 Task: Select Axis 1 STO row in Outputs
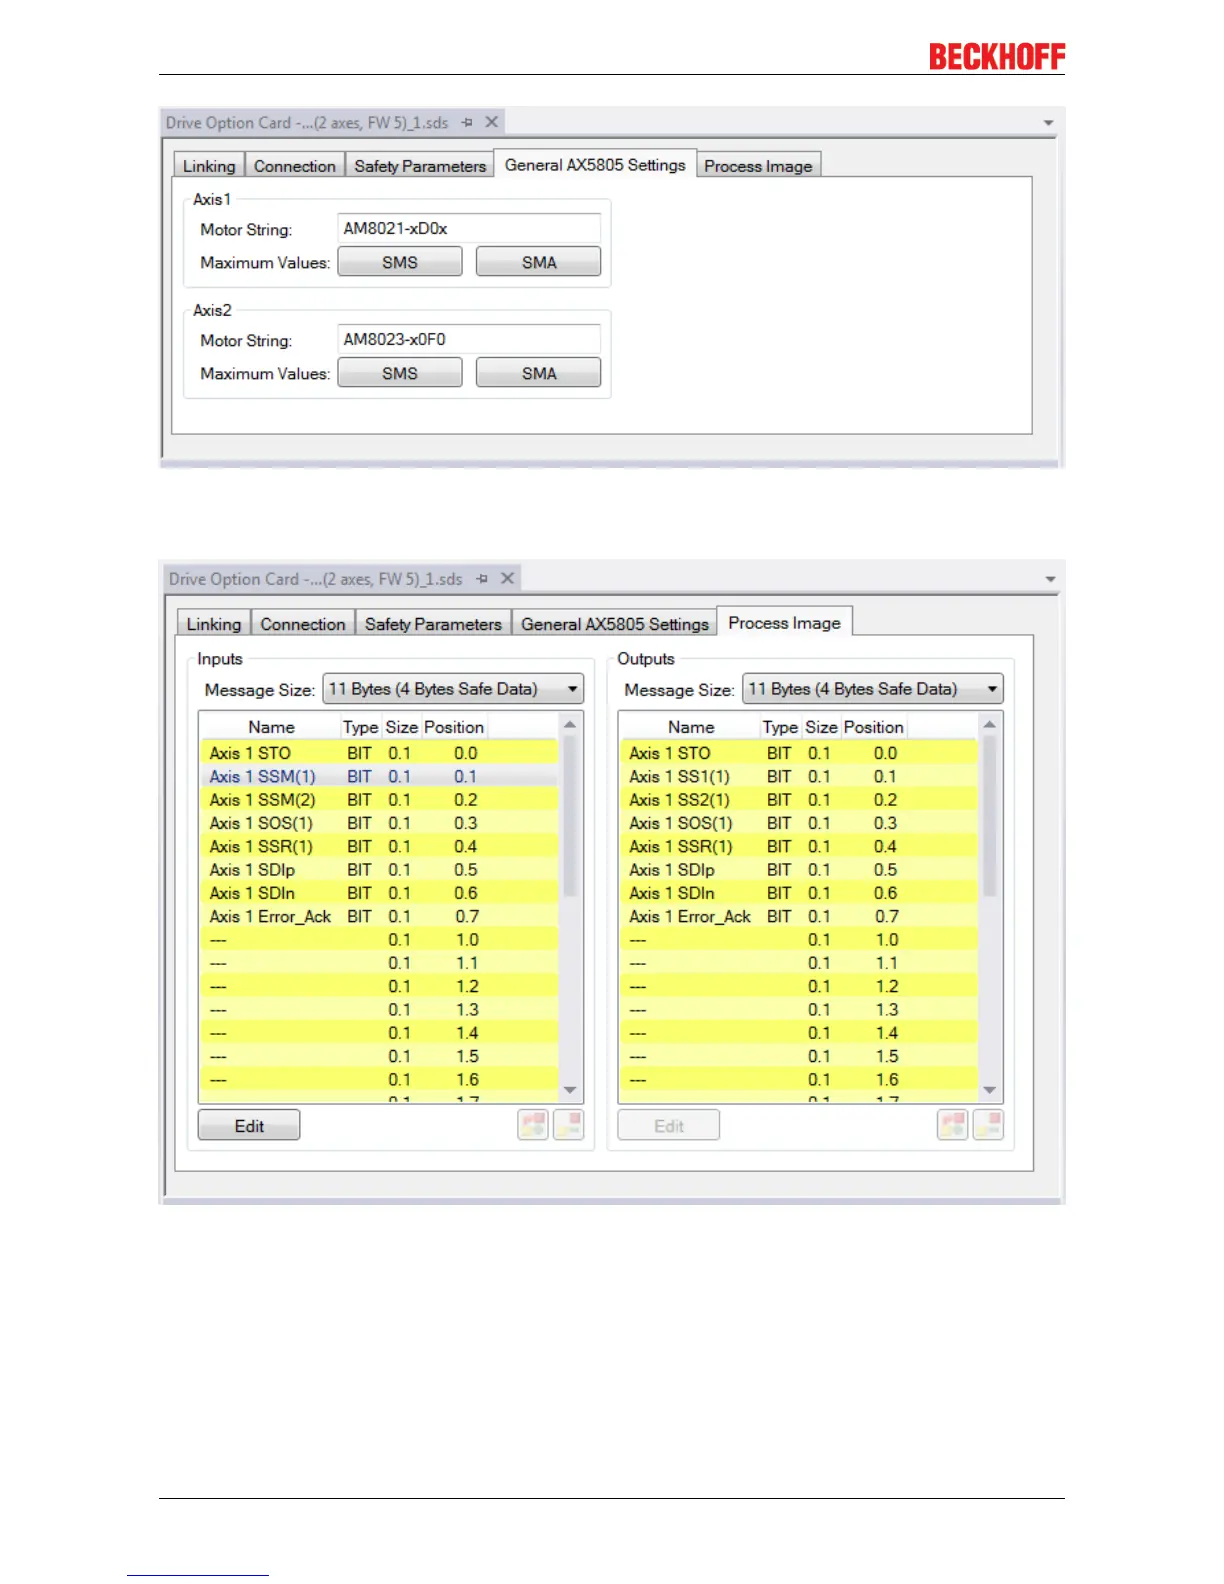[x=799, y=753]
